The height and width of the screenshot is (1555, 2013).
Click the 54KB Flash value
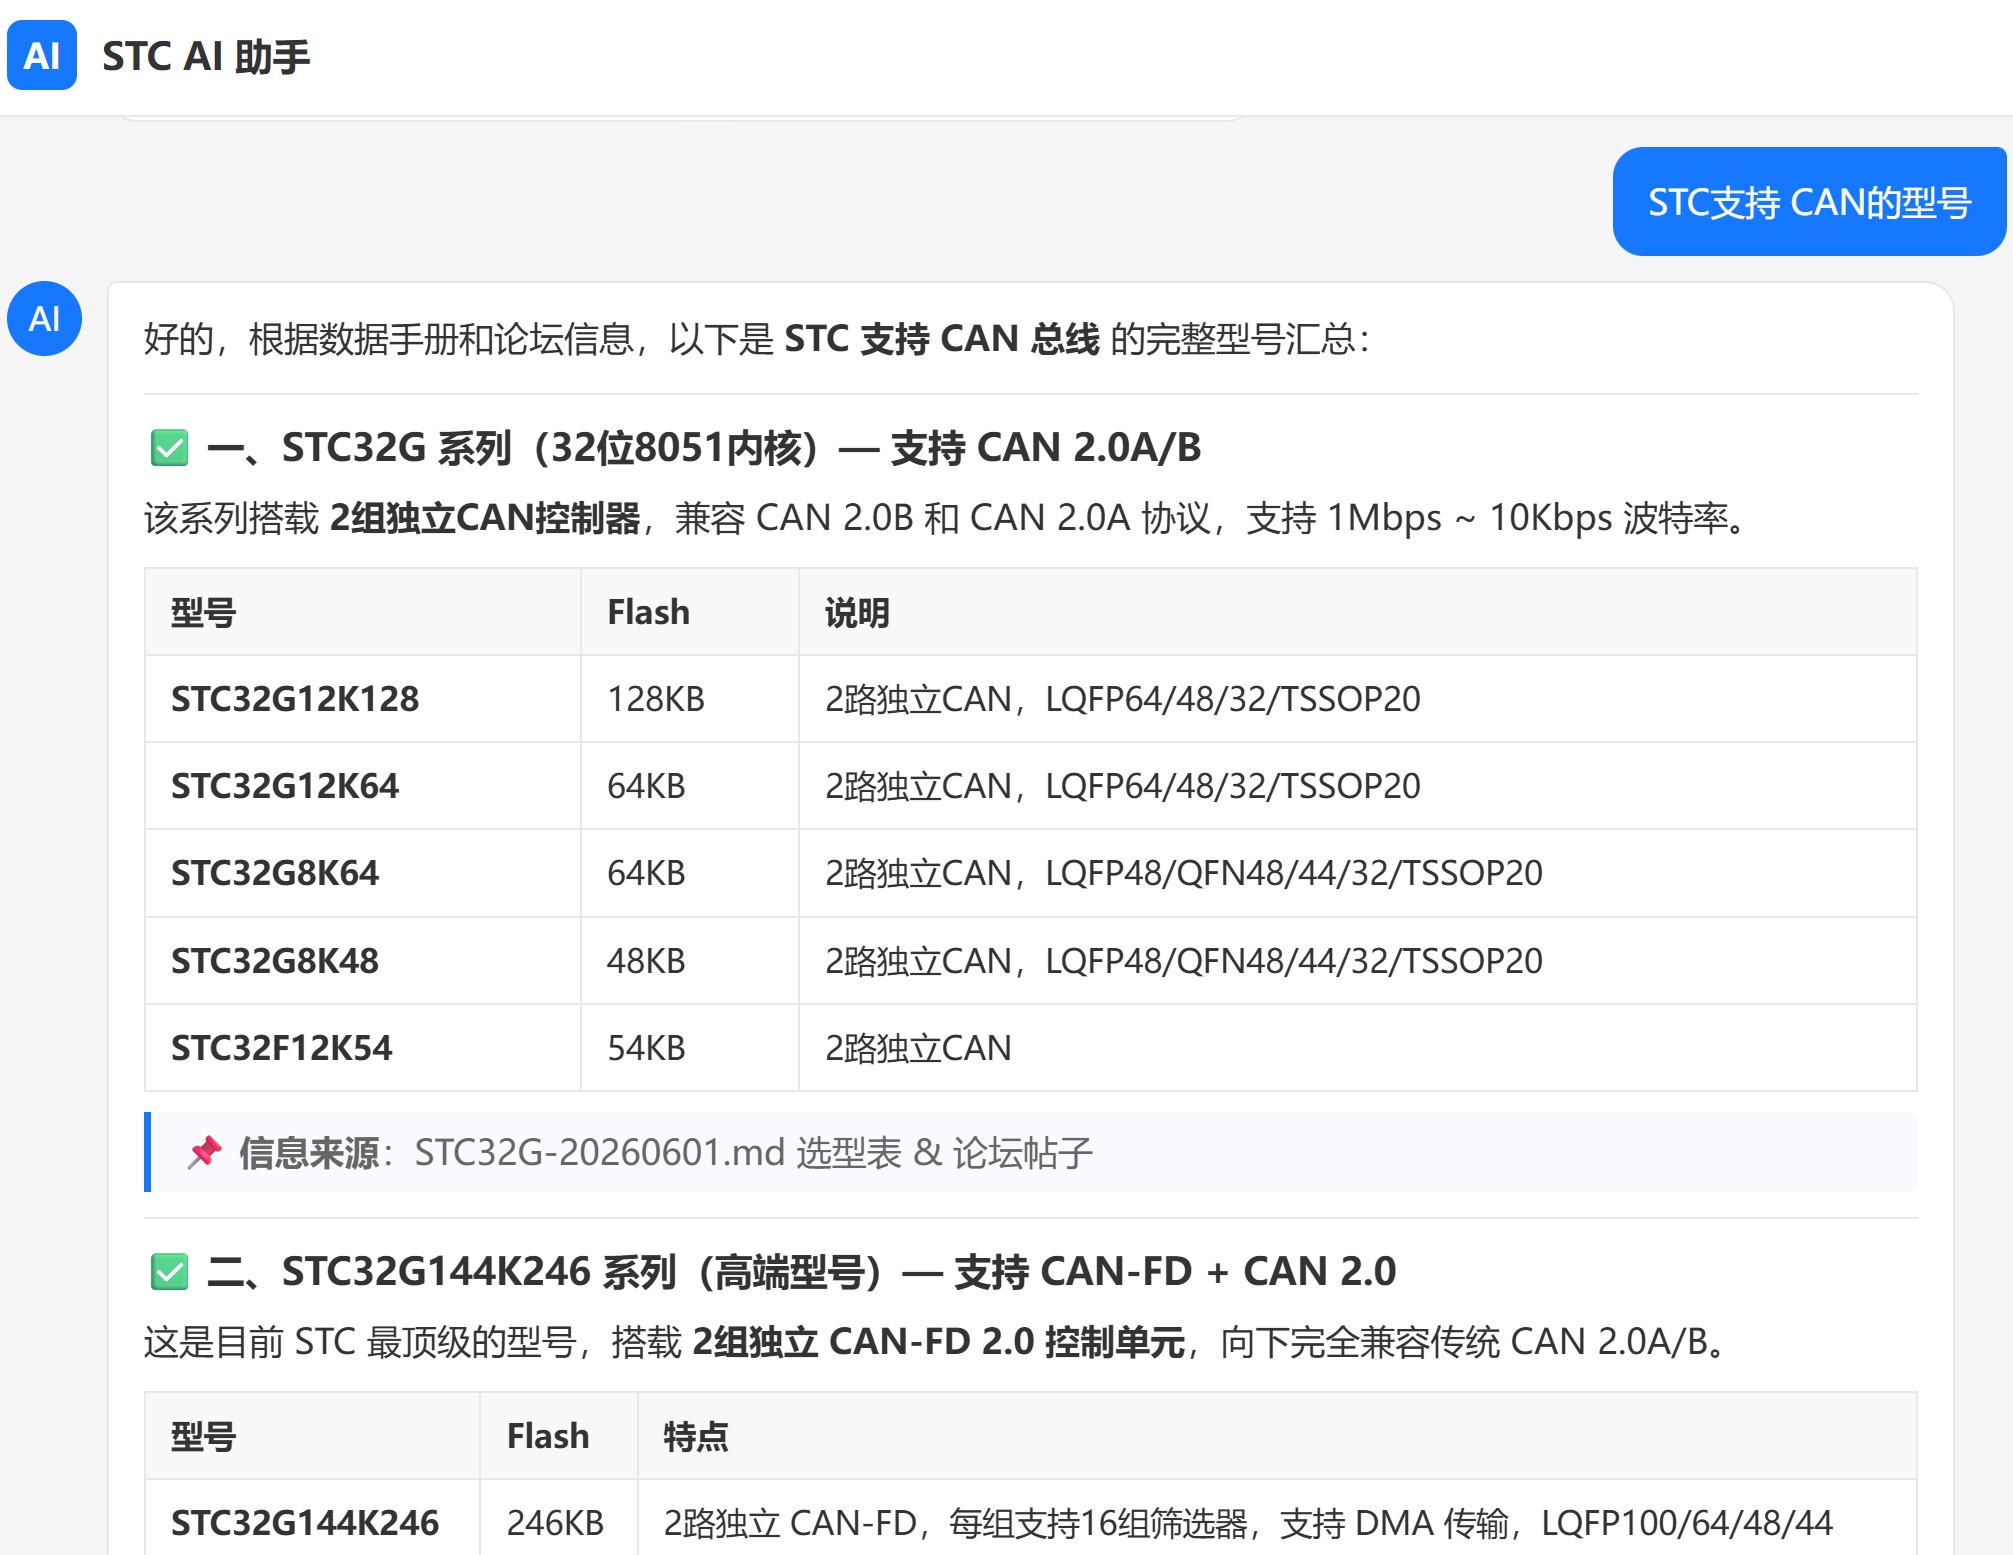click(646, 1048)
